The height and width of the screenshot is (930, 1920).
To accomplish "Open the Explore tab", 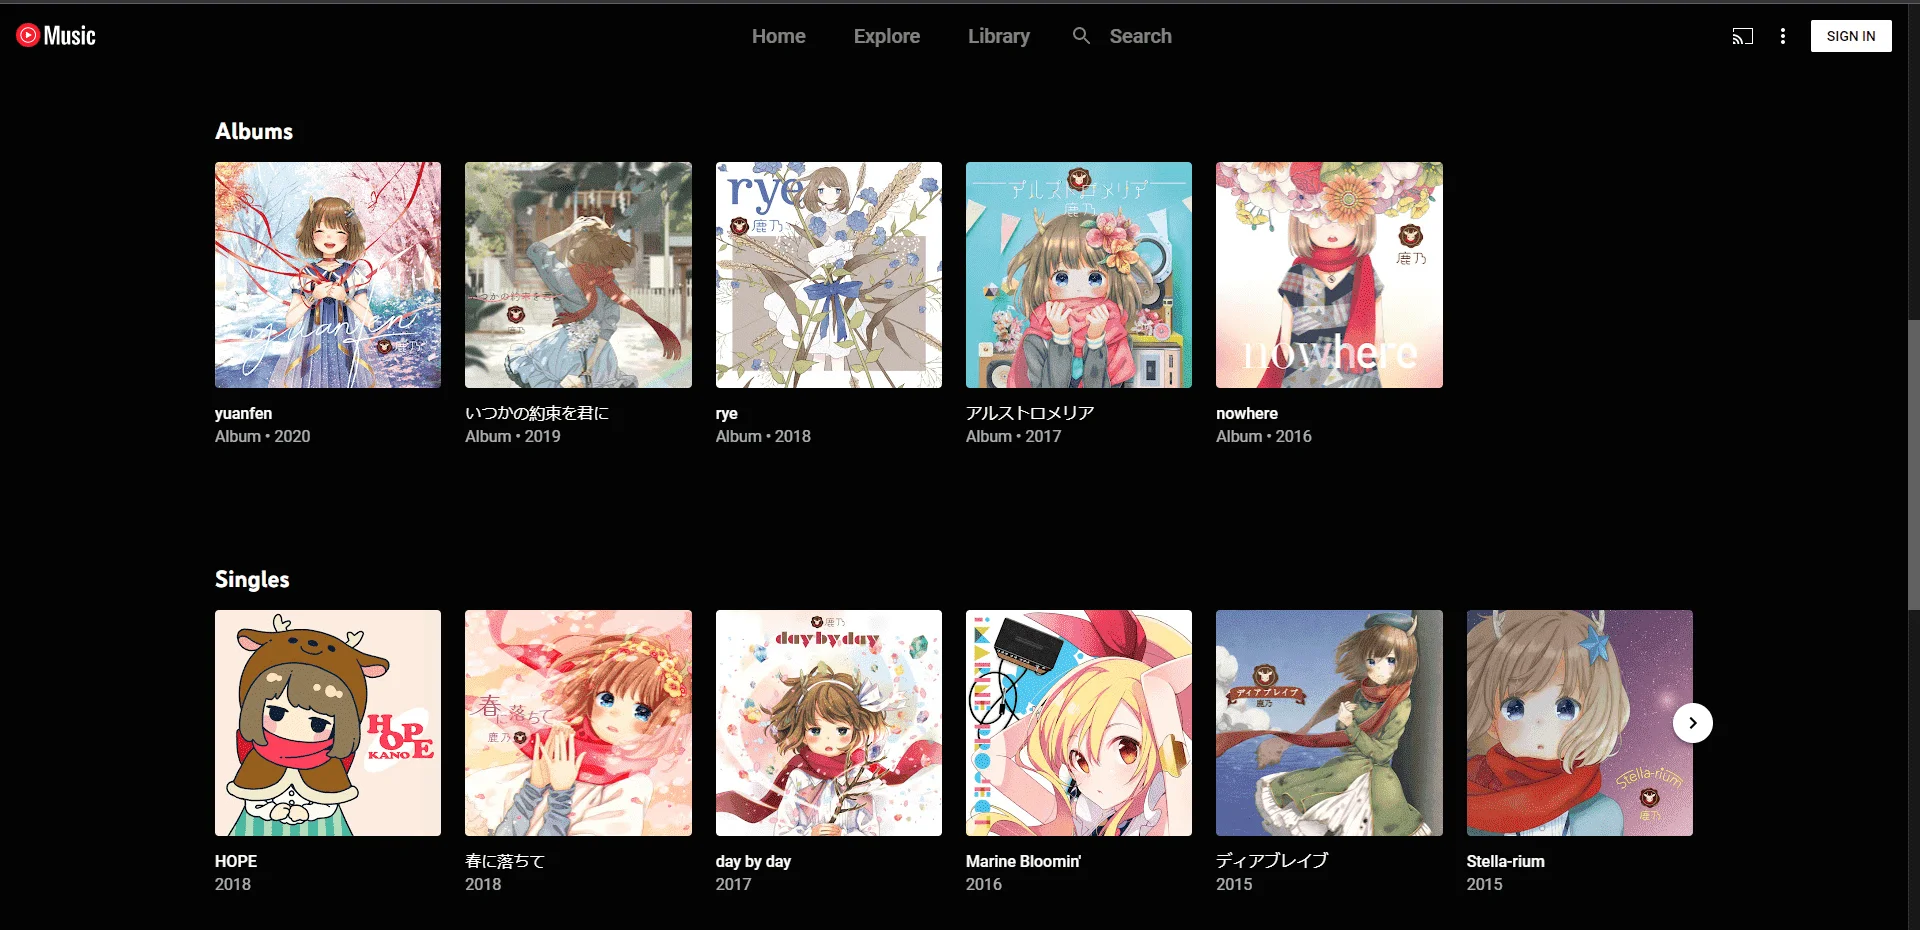I will [x=887, y=36].
